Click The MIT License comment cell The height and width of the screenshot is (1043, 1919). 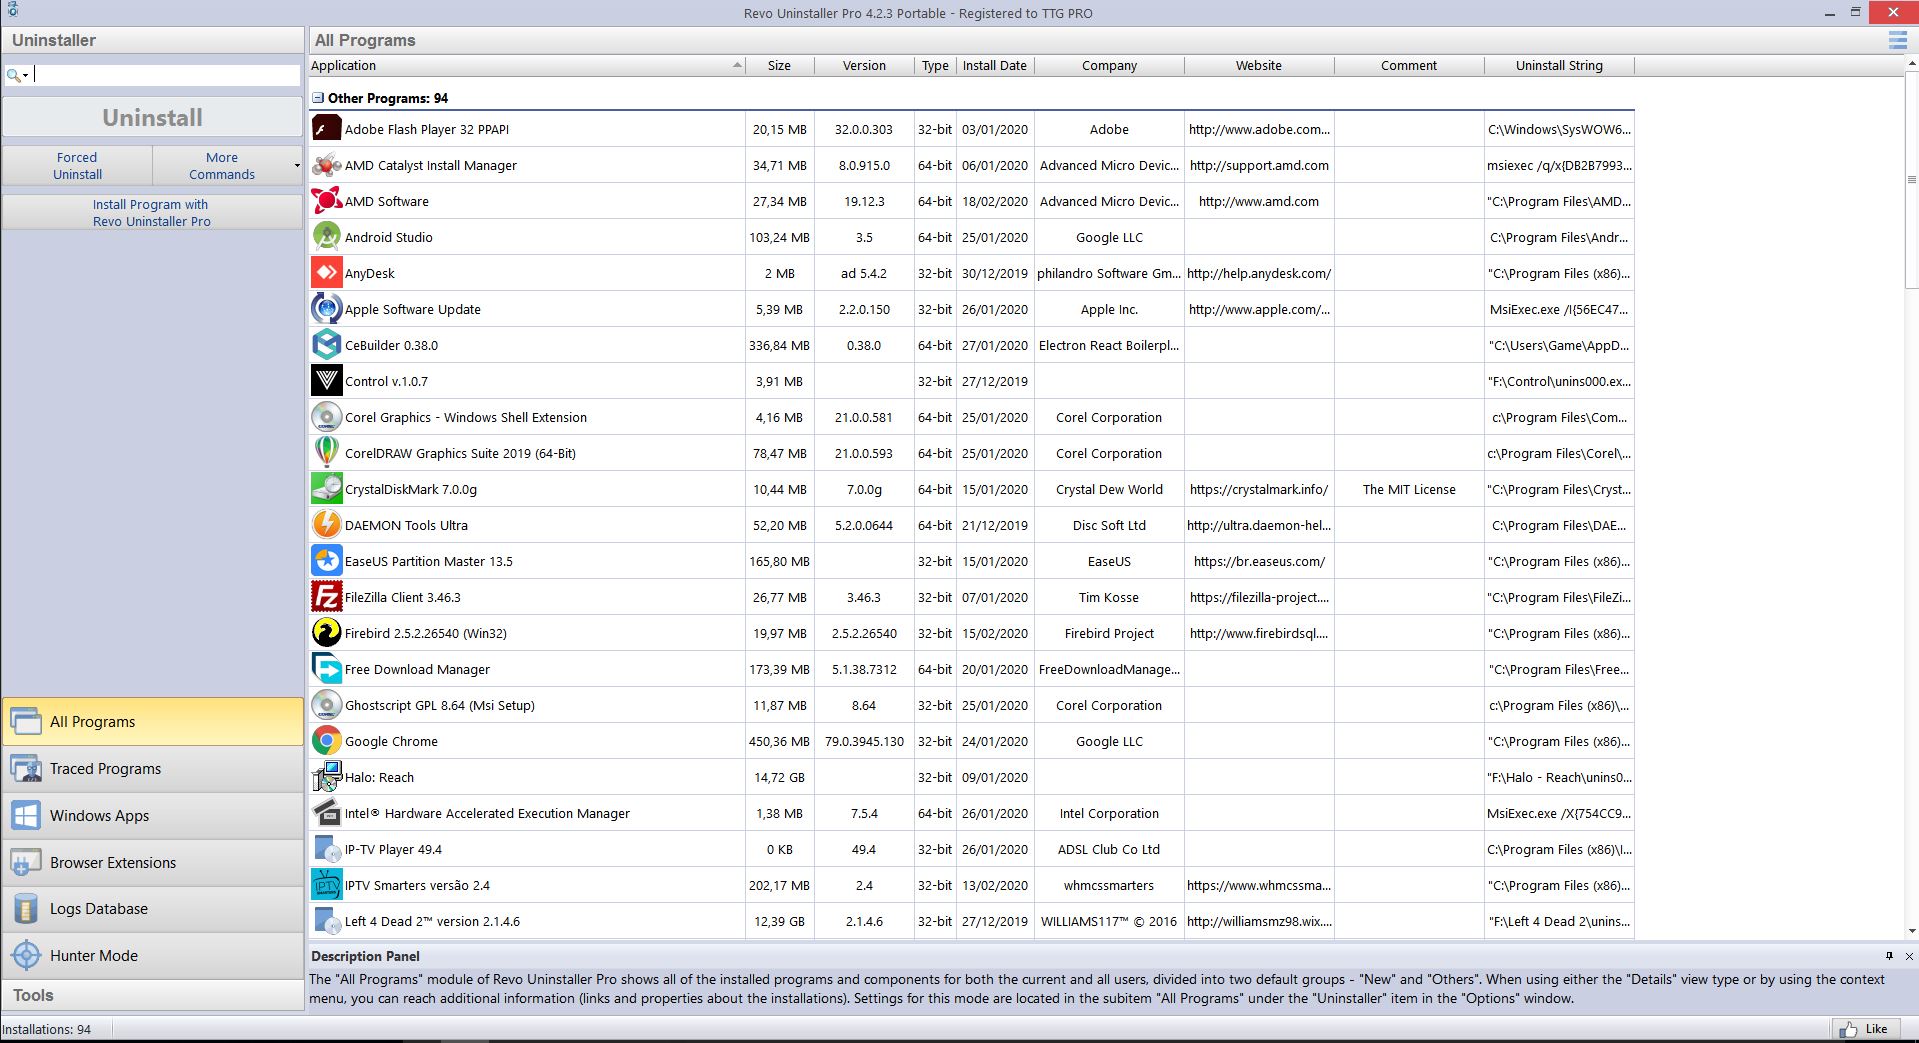point(1409,489)
